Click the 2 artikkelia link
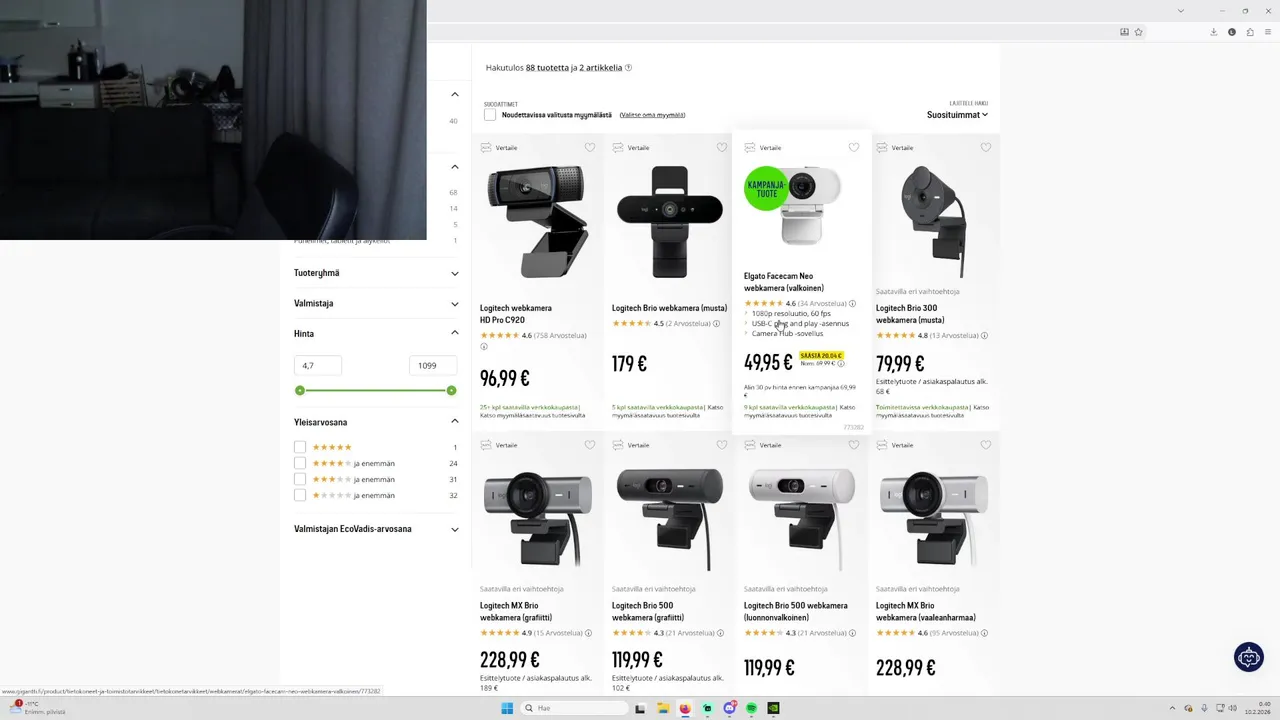This screenshot has width=1280, height=720. [600, 68]
